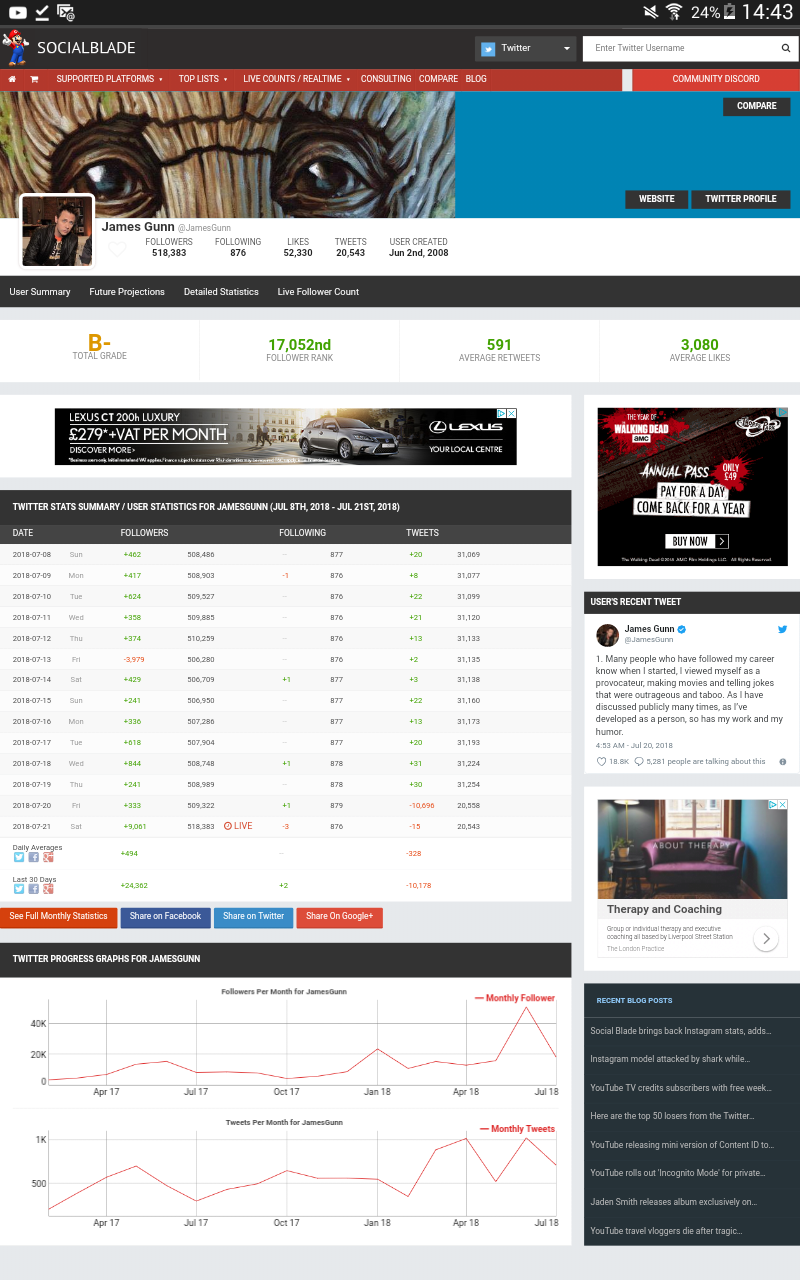Expand Live Counts / Realtime menu

[x=297, y=79]
